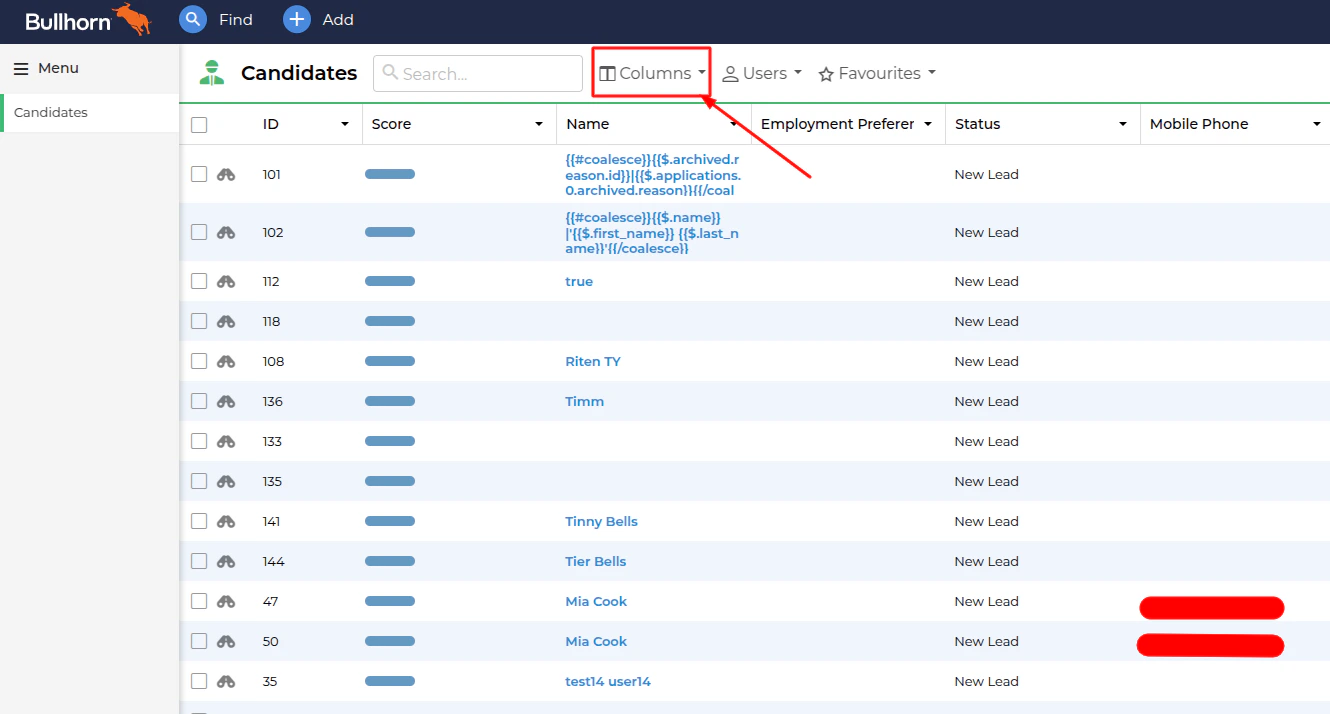Click binoculars icon for candidate 144

[x=226, y=561]
